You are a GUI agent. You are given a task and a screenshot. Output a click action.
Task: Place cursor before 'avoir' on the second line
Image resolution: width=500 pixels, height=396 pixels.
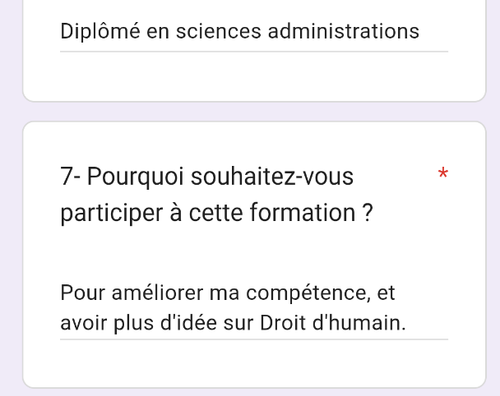[61, 323]
